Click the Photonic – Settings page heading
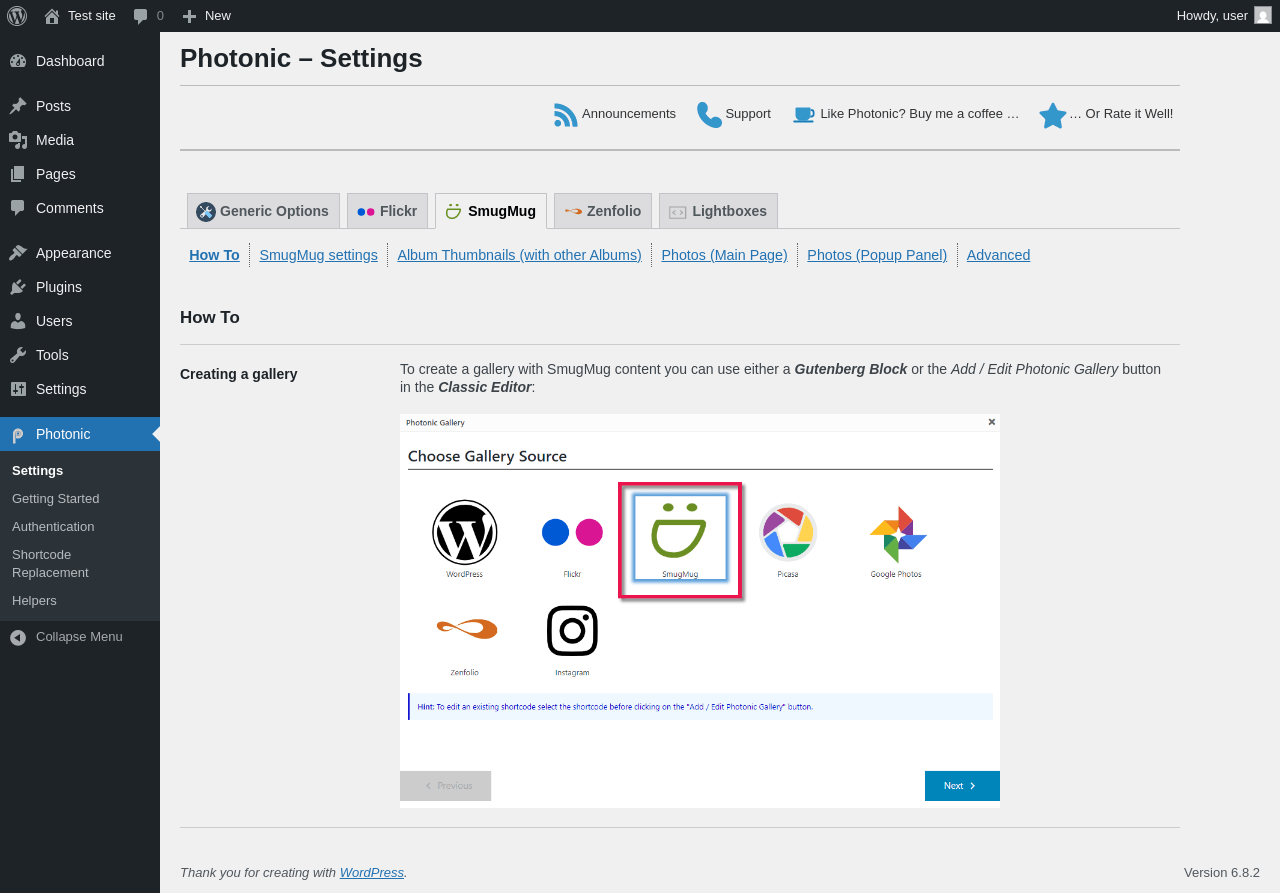Image resolution: width=1280 pixels, height=893 pixels. tap(301, 58)
